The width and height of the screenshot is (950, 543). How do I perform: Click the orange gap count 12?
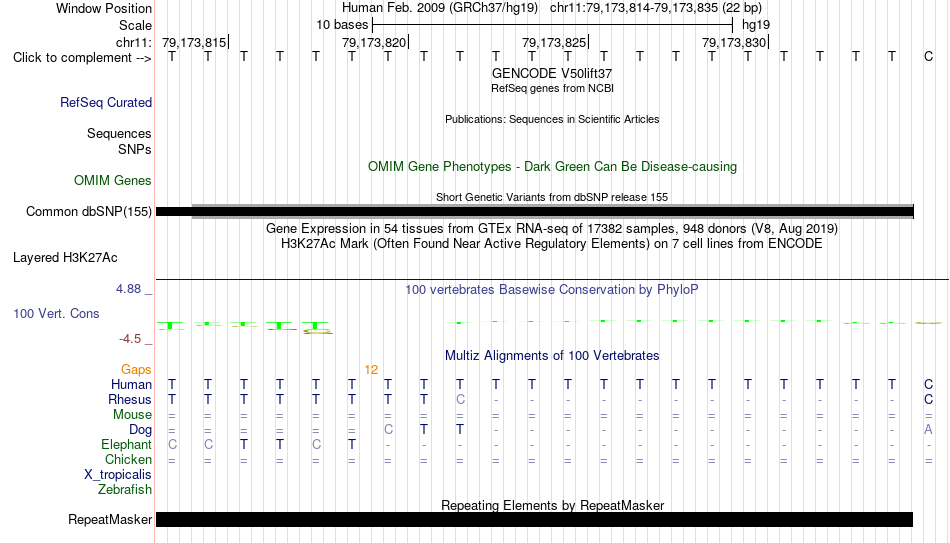pos(371,370)
